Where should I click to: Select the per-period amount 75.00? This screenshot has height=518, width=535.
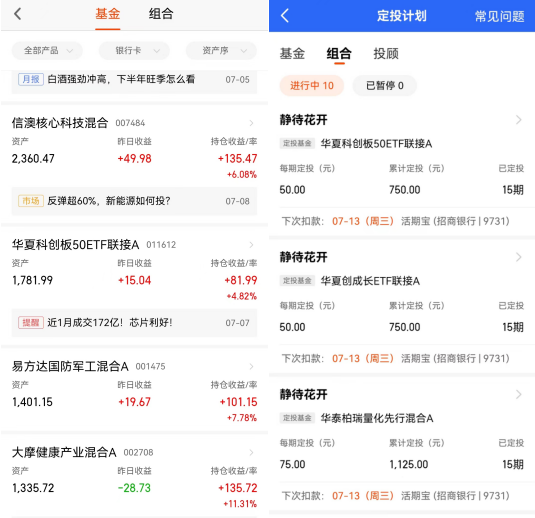tap(292, 464)
